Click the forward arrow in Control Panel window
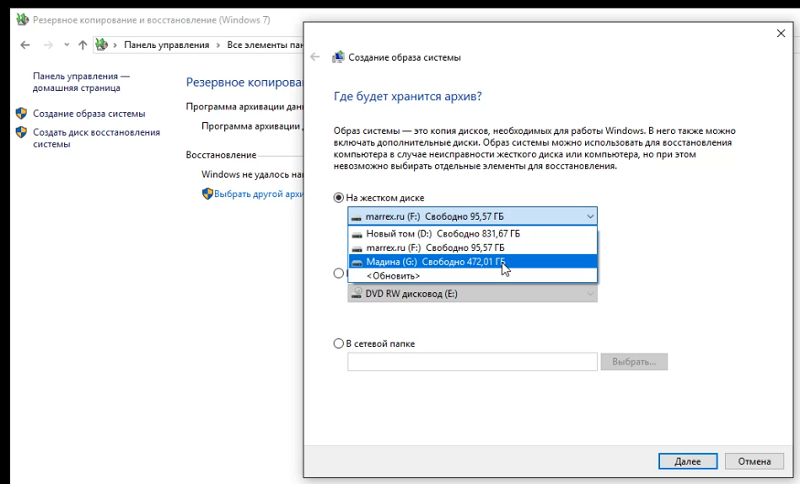Image resolution: width=800 pixels, height=484 pixels. coord(48,45)
